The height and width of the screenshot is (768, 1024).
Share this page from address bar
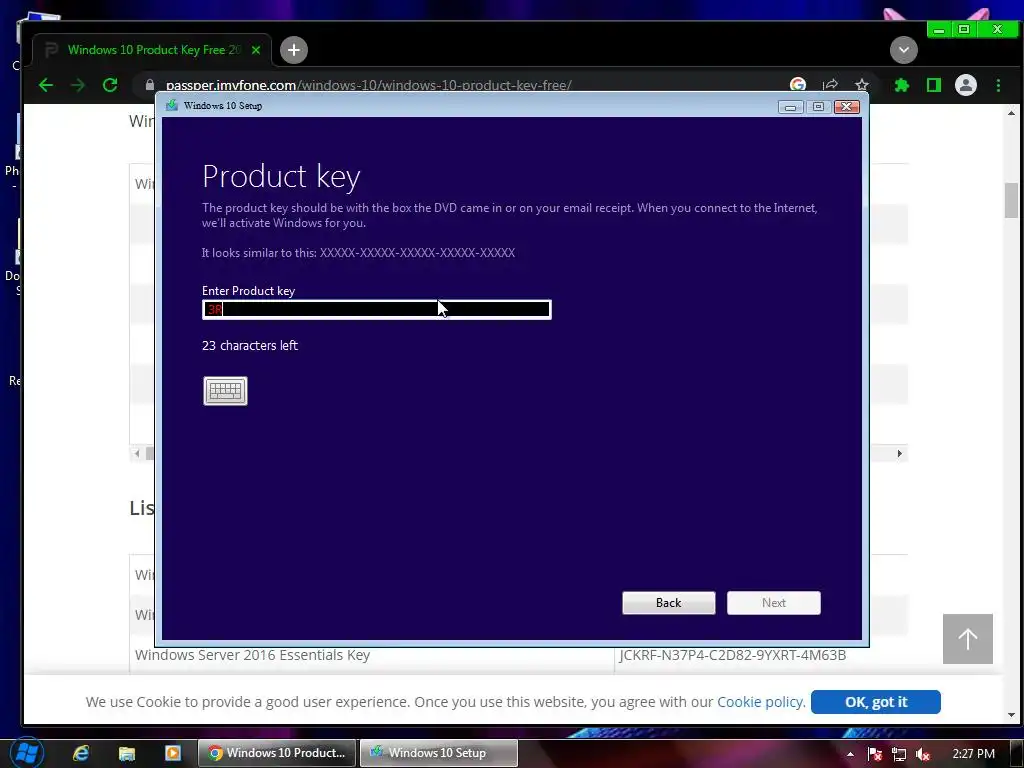[830, 85]
